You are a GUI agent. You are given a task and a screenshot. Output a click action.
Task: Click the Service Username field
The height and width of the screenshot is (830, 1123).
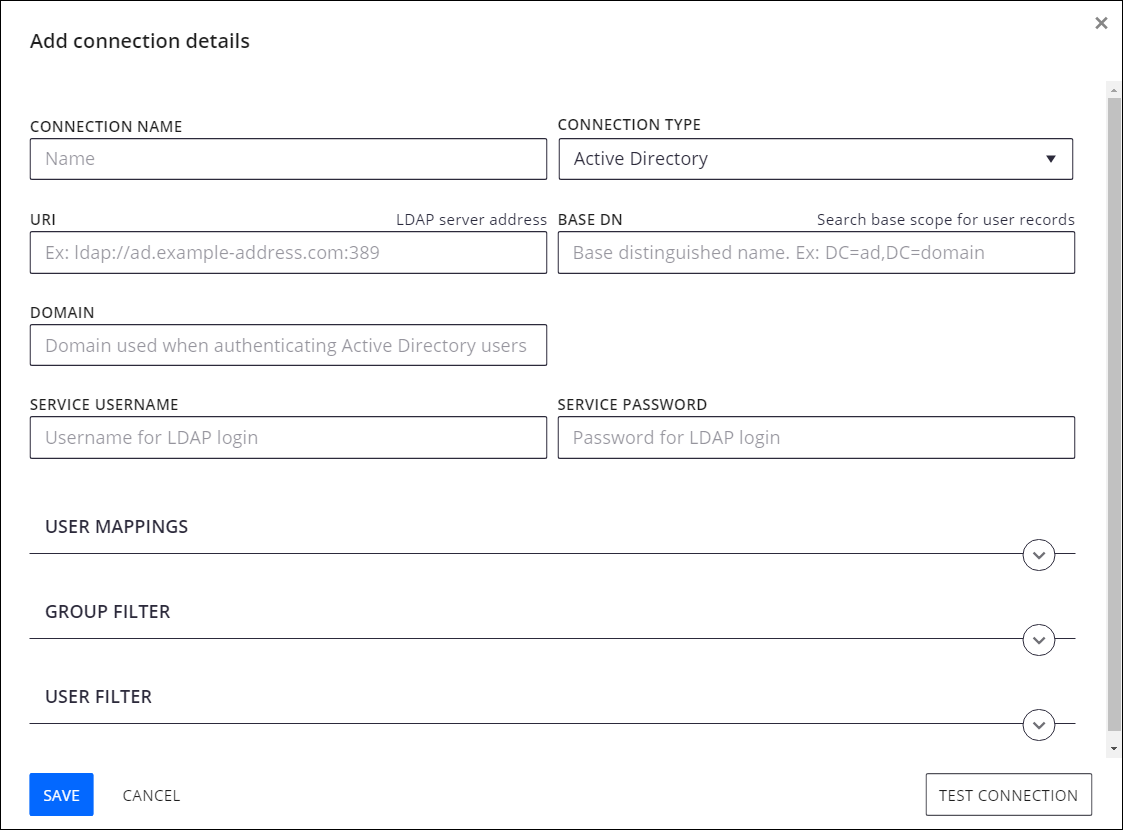pos(288,438)
